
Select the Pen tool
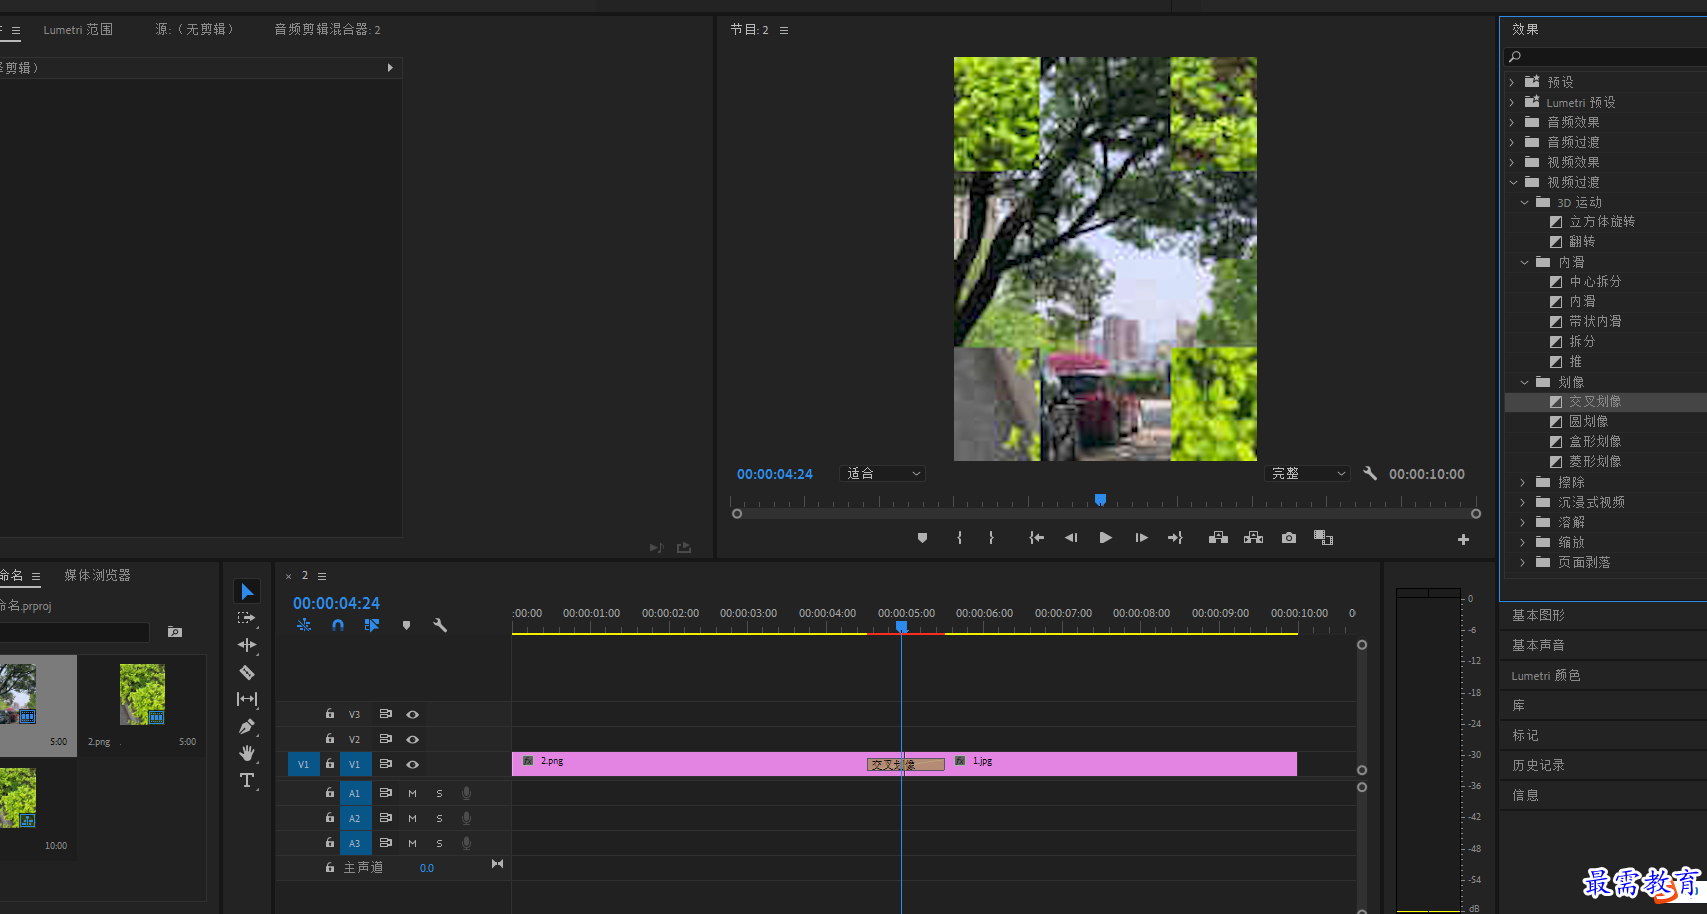247,726
